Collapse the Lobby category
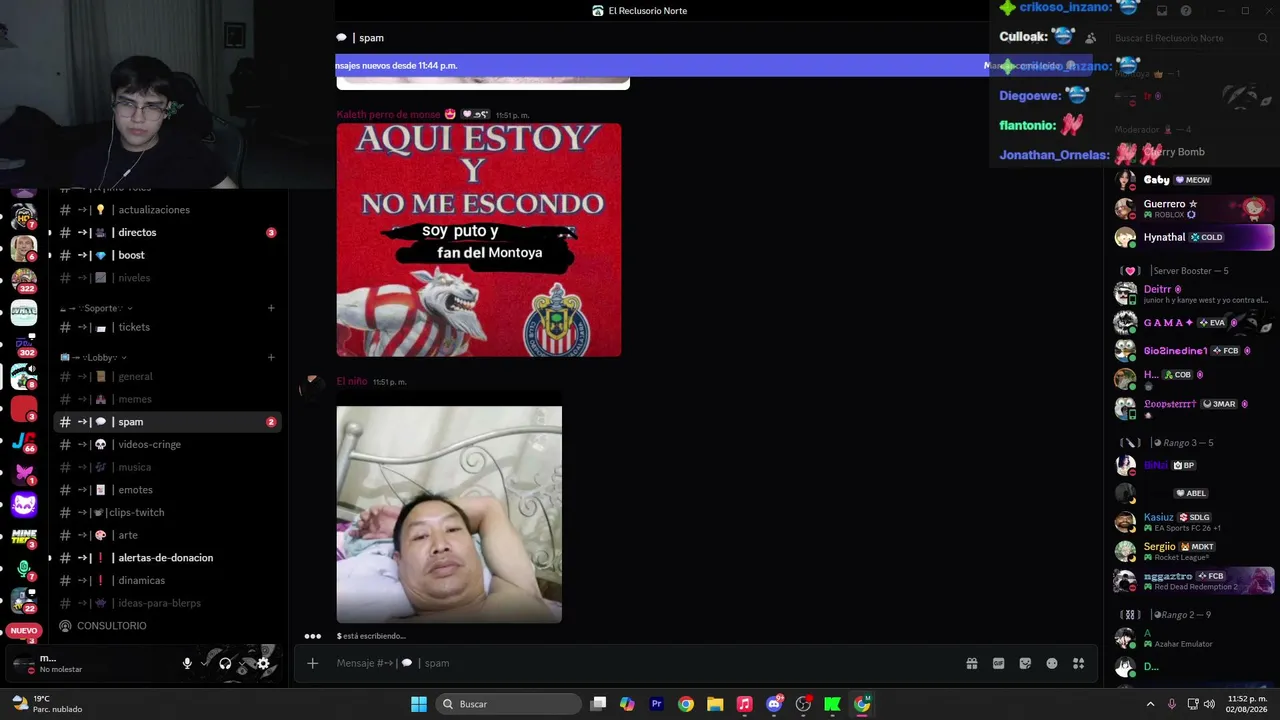Screen dimensions: 1280x720 click(x=94, y=357)
